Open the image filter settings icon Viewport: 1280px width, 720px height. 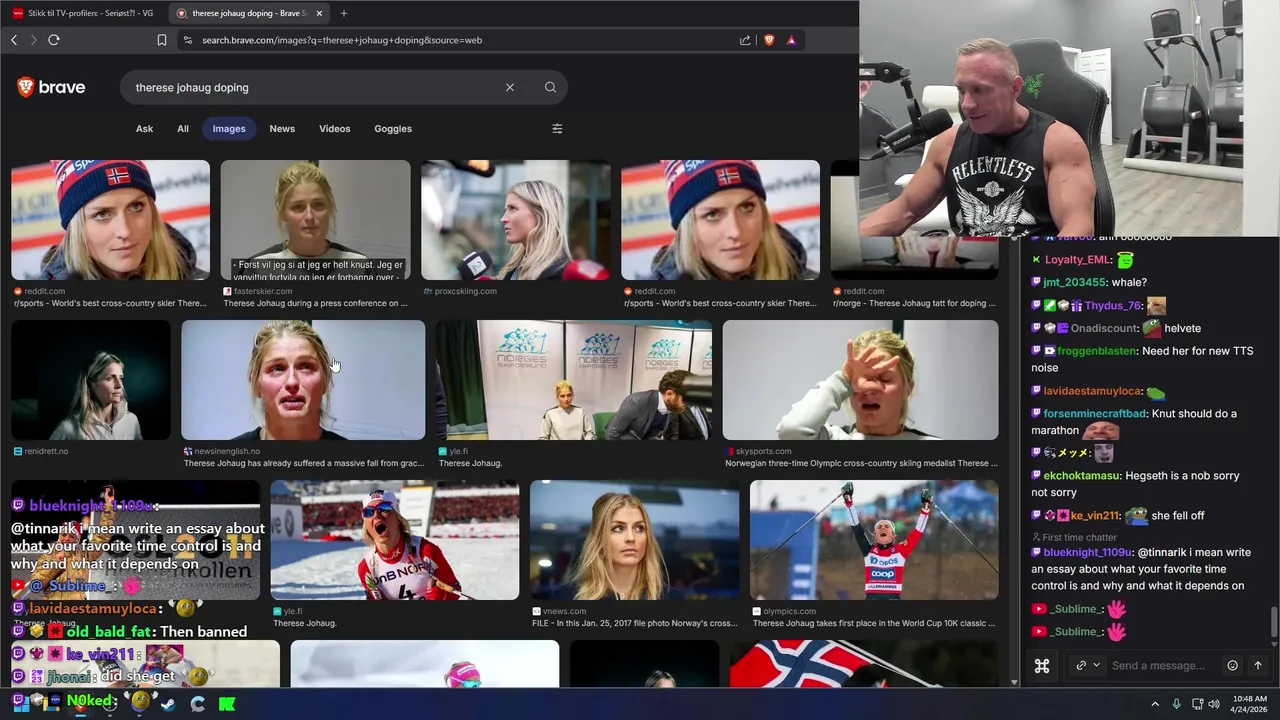point(557,128)
